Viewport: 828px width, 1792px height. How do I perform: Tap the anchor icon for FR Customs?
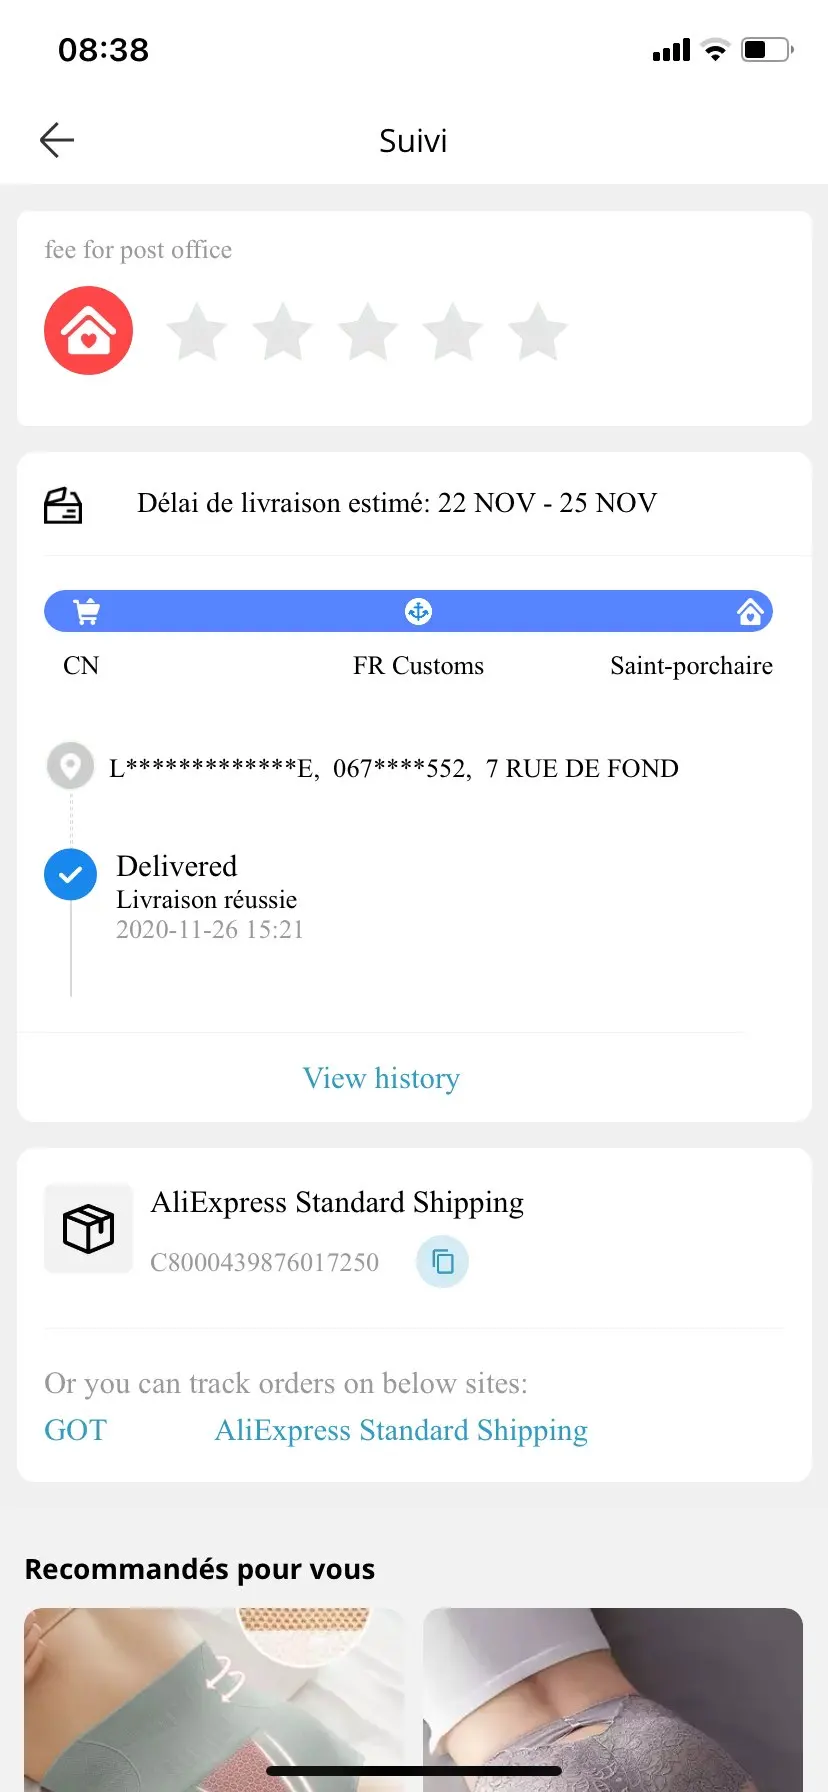pyautogui.click(x=418, y=611)
